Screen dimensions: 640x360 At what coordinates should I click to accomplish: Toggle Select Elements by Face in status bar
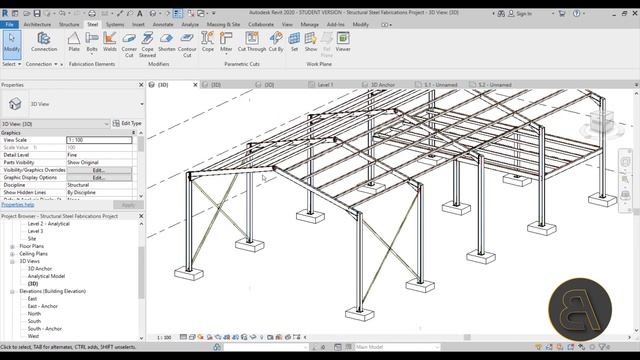pyautogui.click(x=571, y=347)
